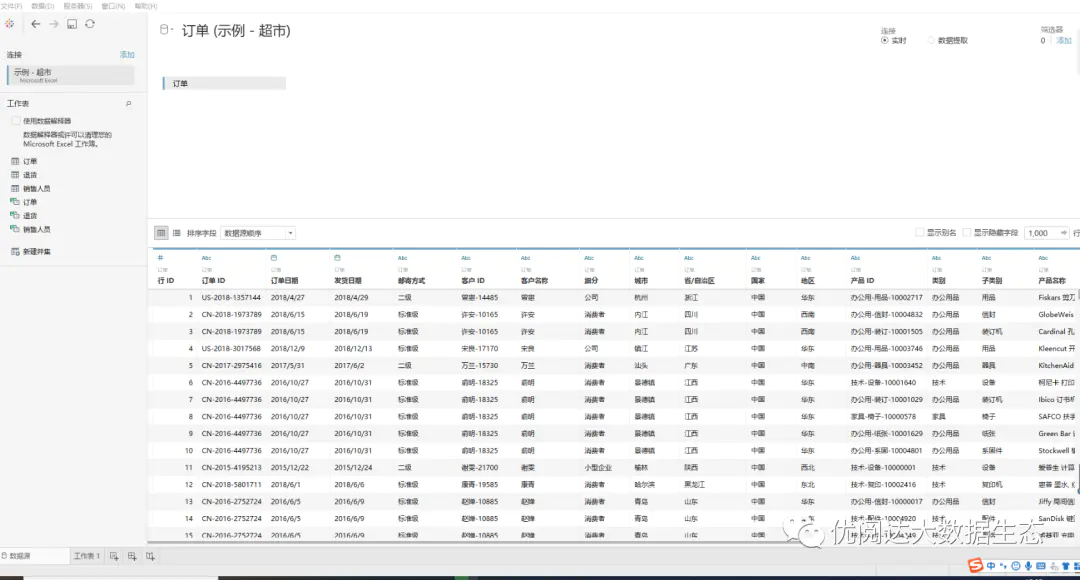Image resolution: width=1080 pixels, height=580 pixels.
Task: Click the new worksheet icon at bottom
Action: click(114, 556)
